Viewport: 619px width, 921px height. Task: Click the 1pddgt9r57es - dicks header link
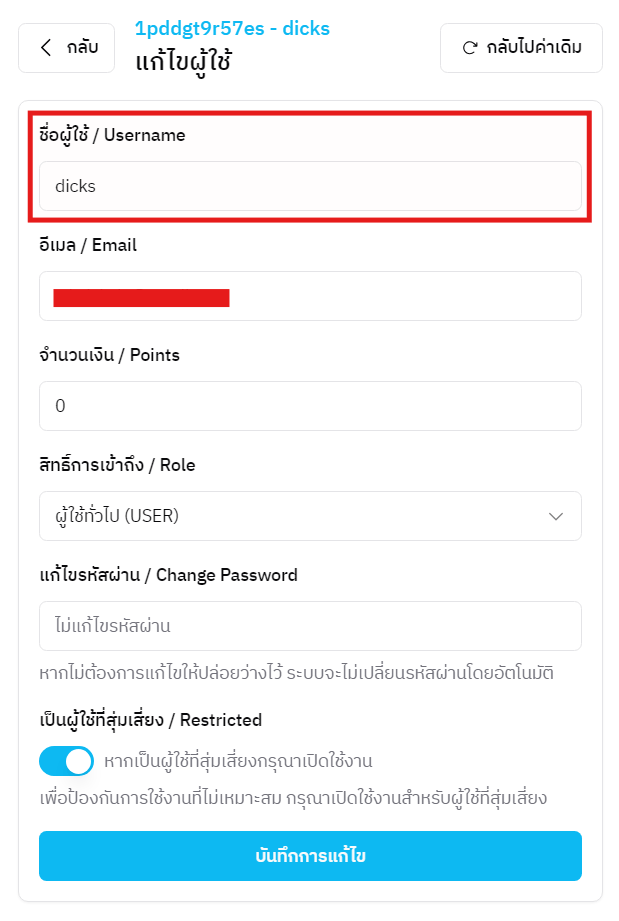[232, 28]
